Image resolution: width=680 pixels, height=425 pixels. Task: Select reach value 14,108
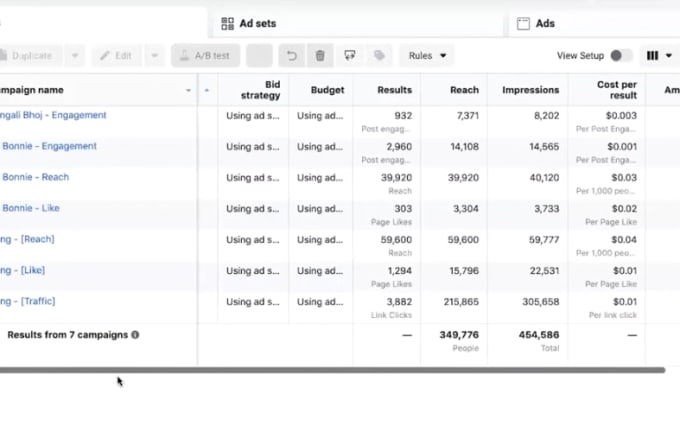[464, 147]
